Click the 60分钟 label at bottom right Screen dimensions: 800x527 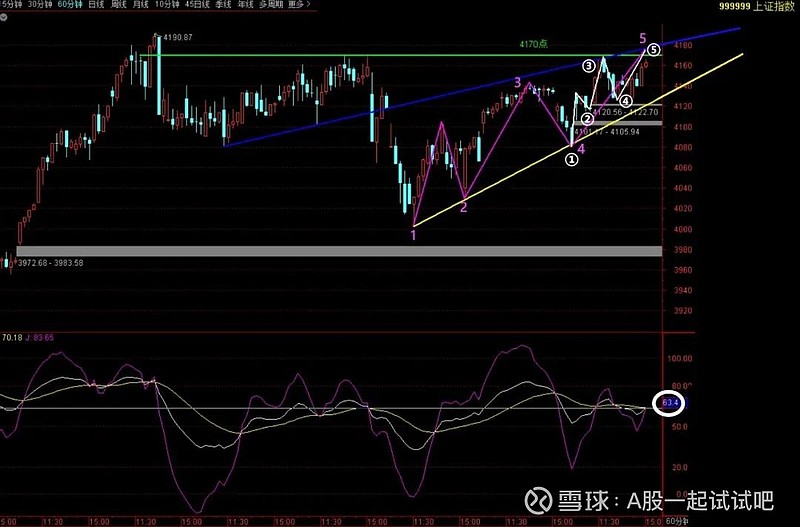click(677, 521)
